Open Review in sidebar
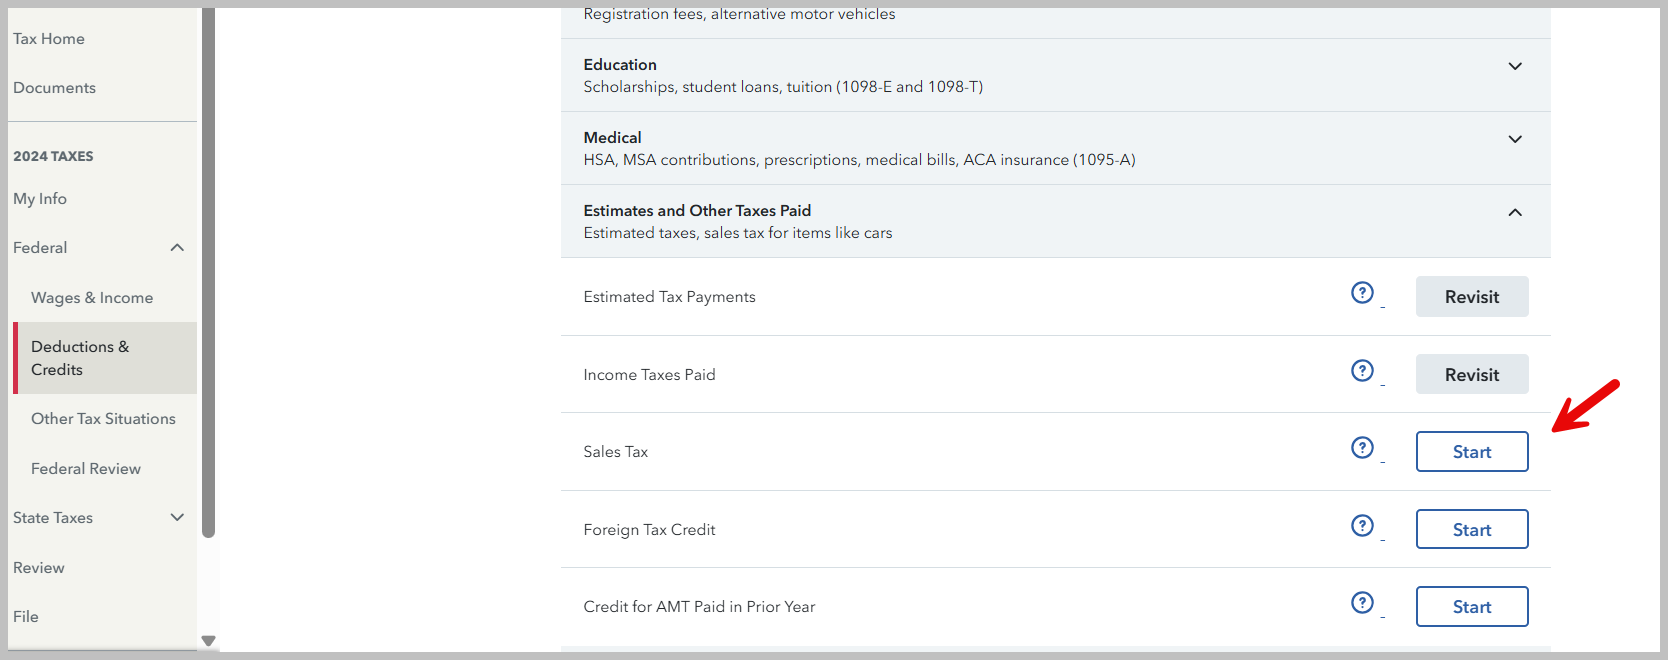 [39, 568]
